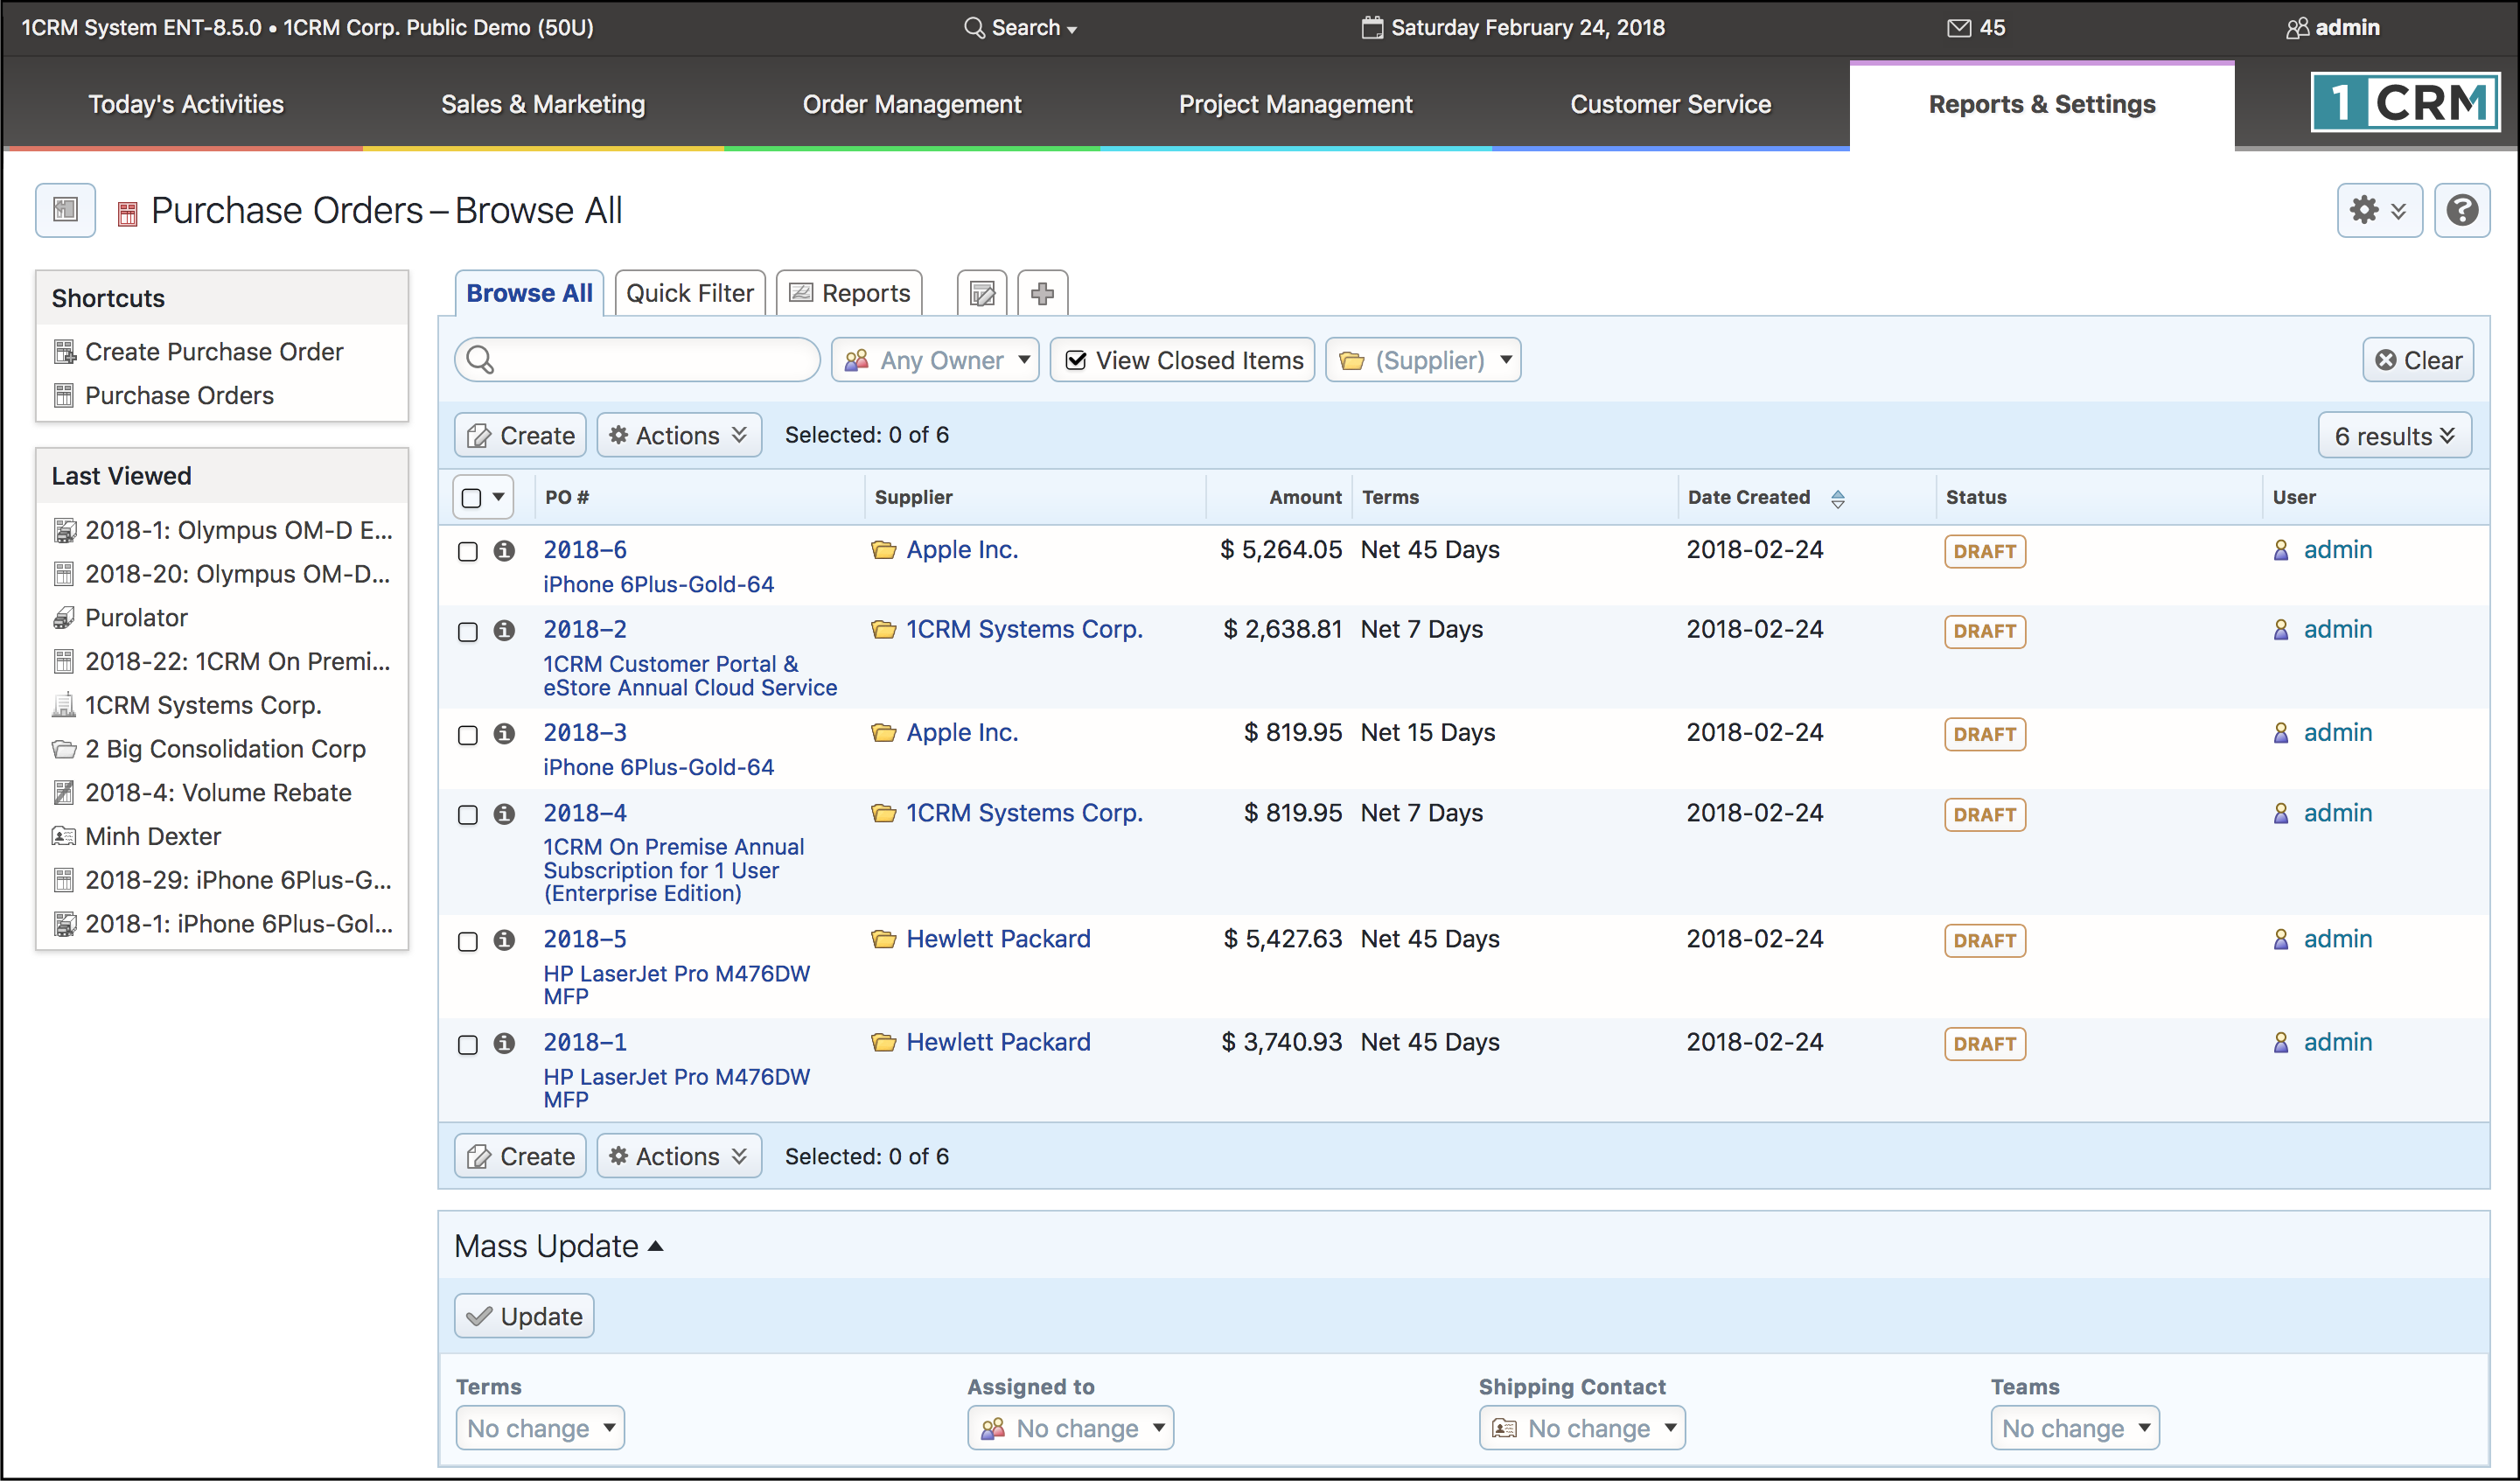Open the Search dropdown in top bar
Screen dimensions: 2520x1481
(x=1020, y=27)
